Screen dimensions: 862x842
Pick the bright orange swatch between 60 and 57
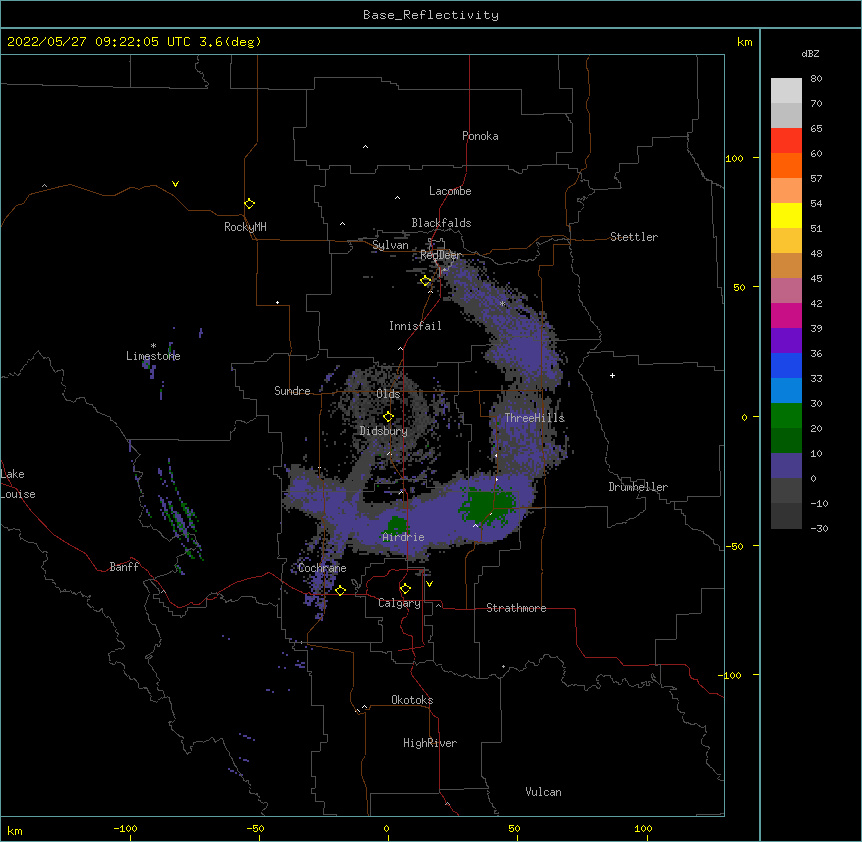(786, 165)
